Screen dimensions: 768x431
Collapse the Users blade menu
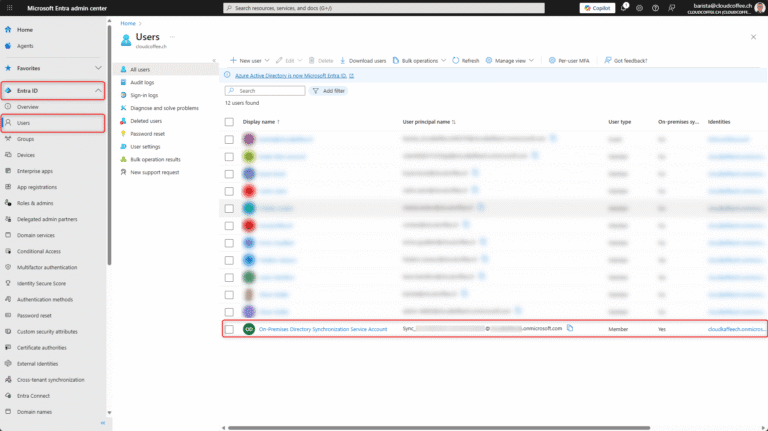tap(214, 61)
